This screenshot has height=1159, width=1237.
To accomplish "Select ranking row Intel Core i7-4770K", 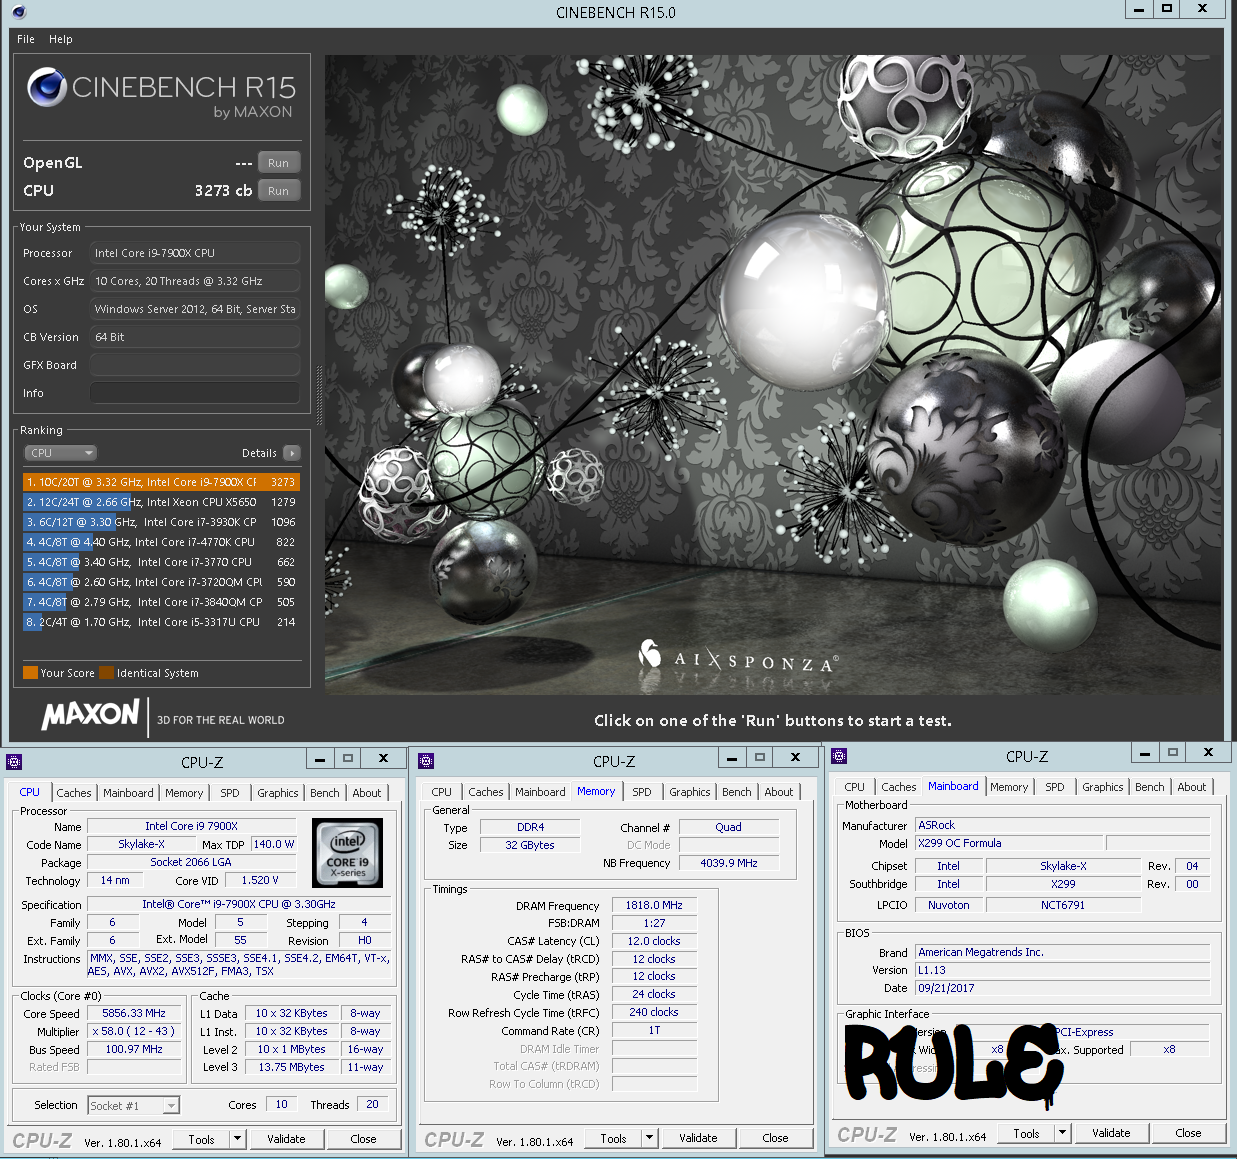I will click(161, 542).
